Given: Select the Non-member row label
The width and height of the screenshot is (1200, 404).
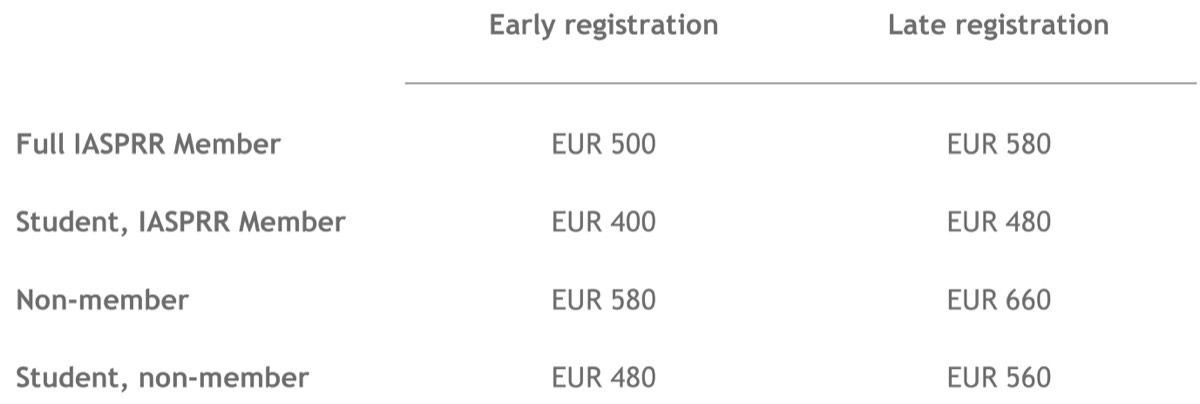Looking at the screenshot, I should coord(102,300).
